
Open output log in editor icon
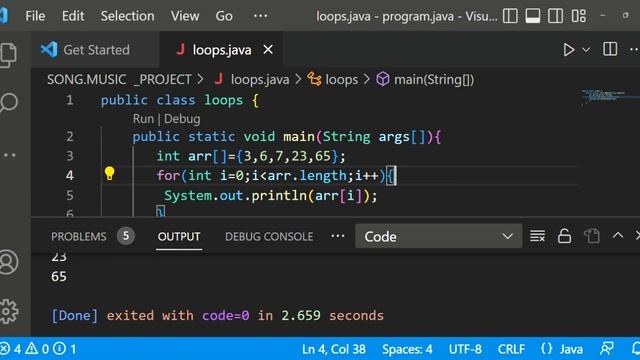pos(591,236)
